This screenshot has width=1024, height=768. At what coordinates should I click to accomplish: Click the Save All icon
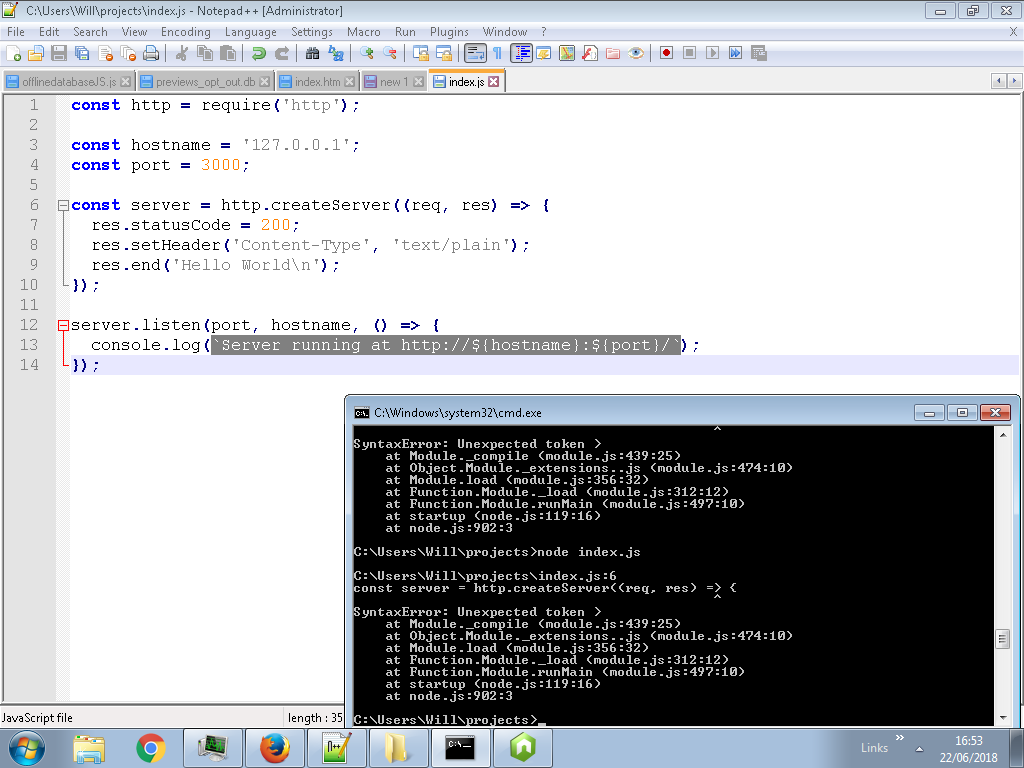(x=82, y=54)
